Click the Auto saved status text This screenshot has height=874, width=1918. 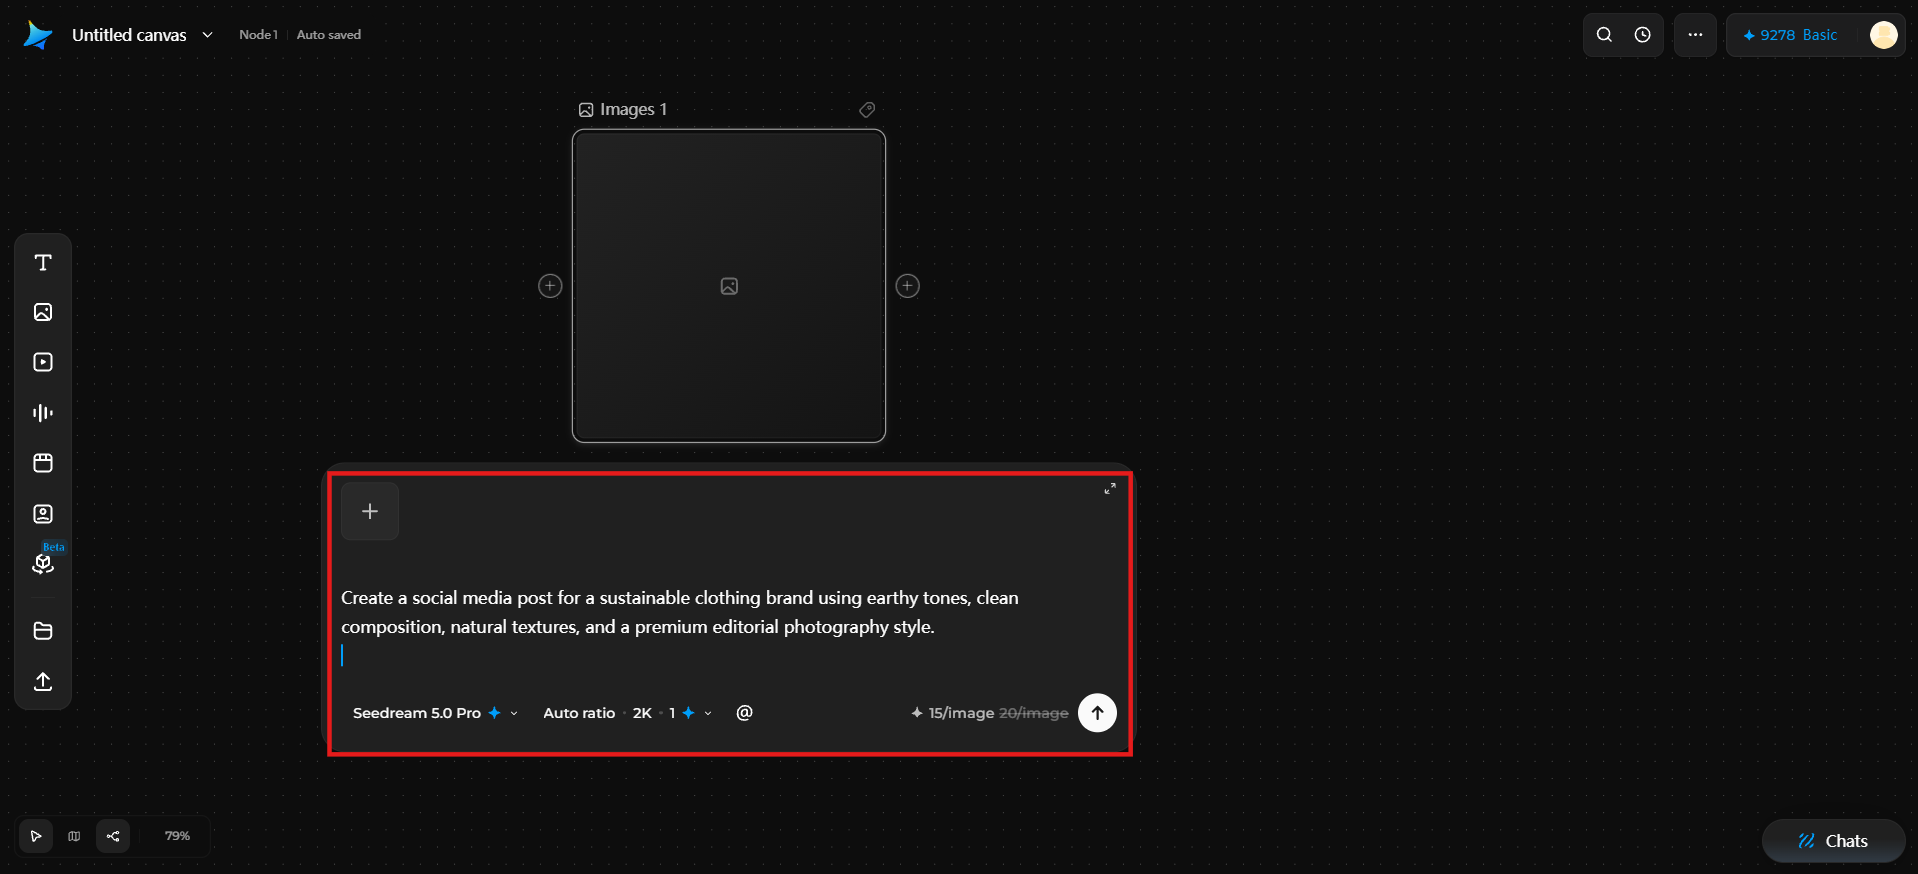click(329, 35)
